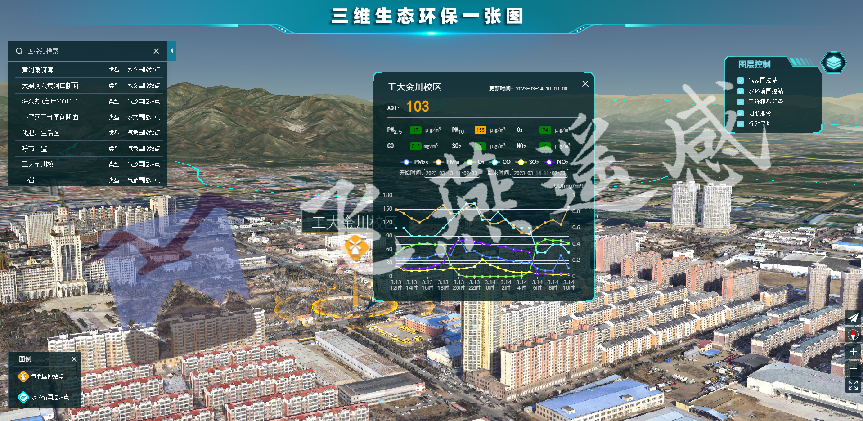Click the fullscreen icon at bottom right
The image size is (863, 421).
point(853,385)
